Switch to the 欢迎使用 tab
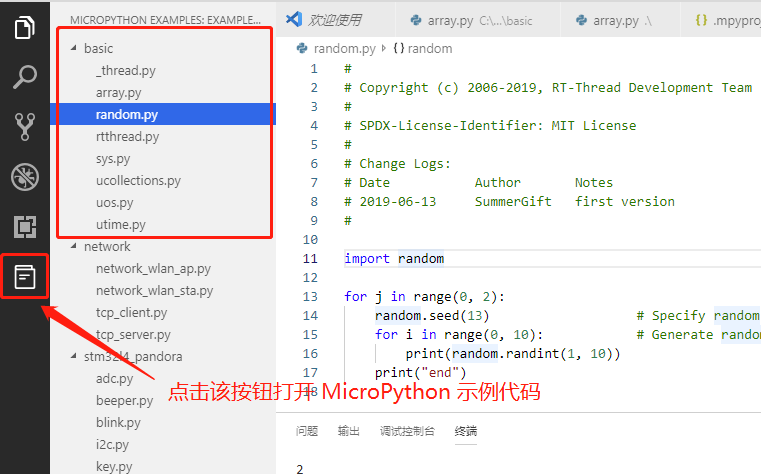761x474 pixels. pyautogui.click(x=334, y=20)
